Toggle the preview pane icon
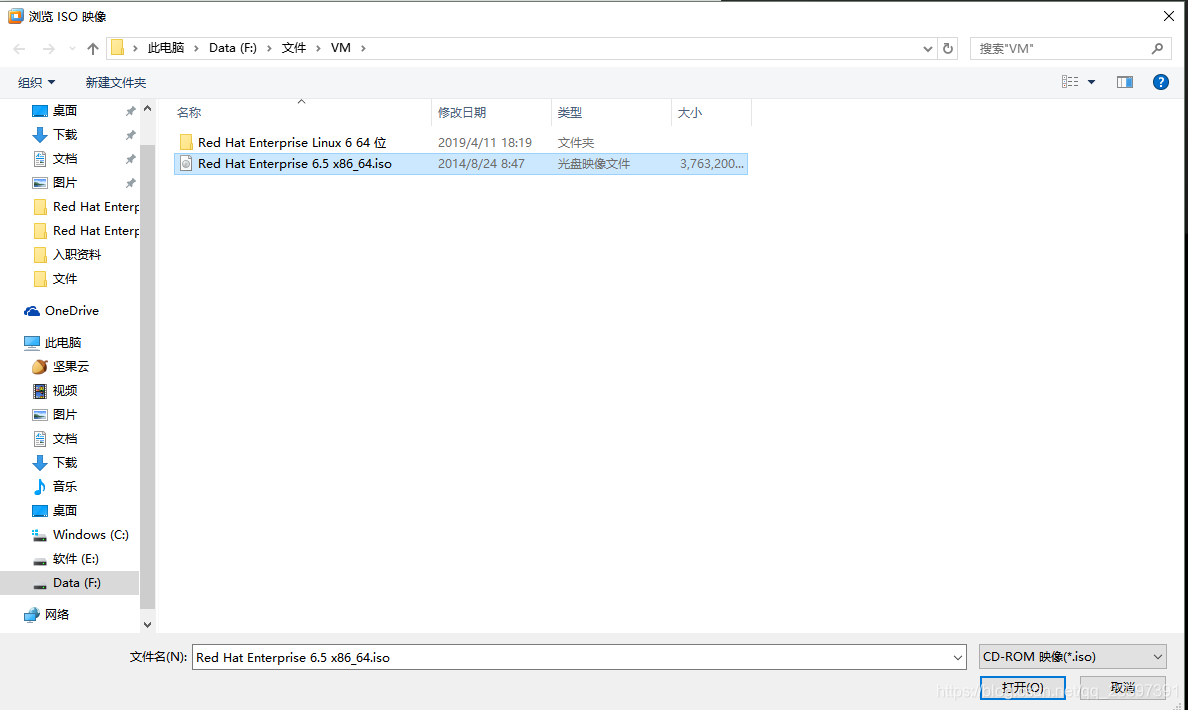The height and width of the screenshot is (710, 1188). tap(1125, 82)
